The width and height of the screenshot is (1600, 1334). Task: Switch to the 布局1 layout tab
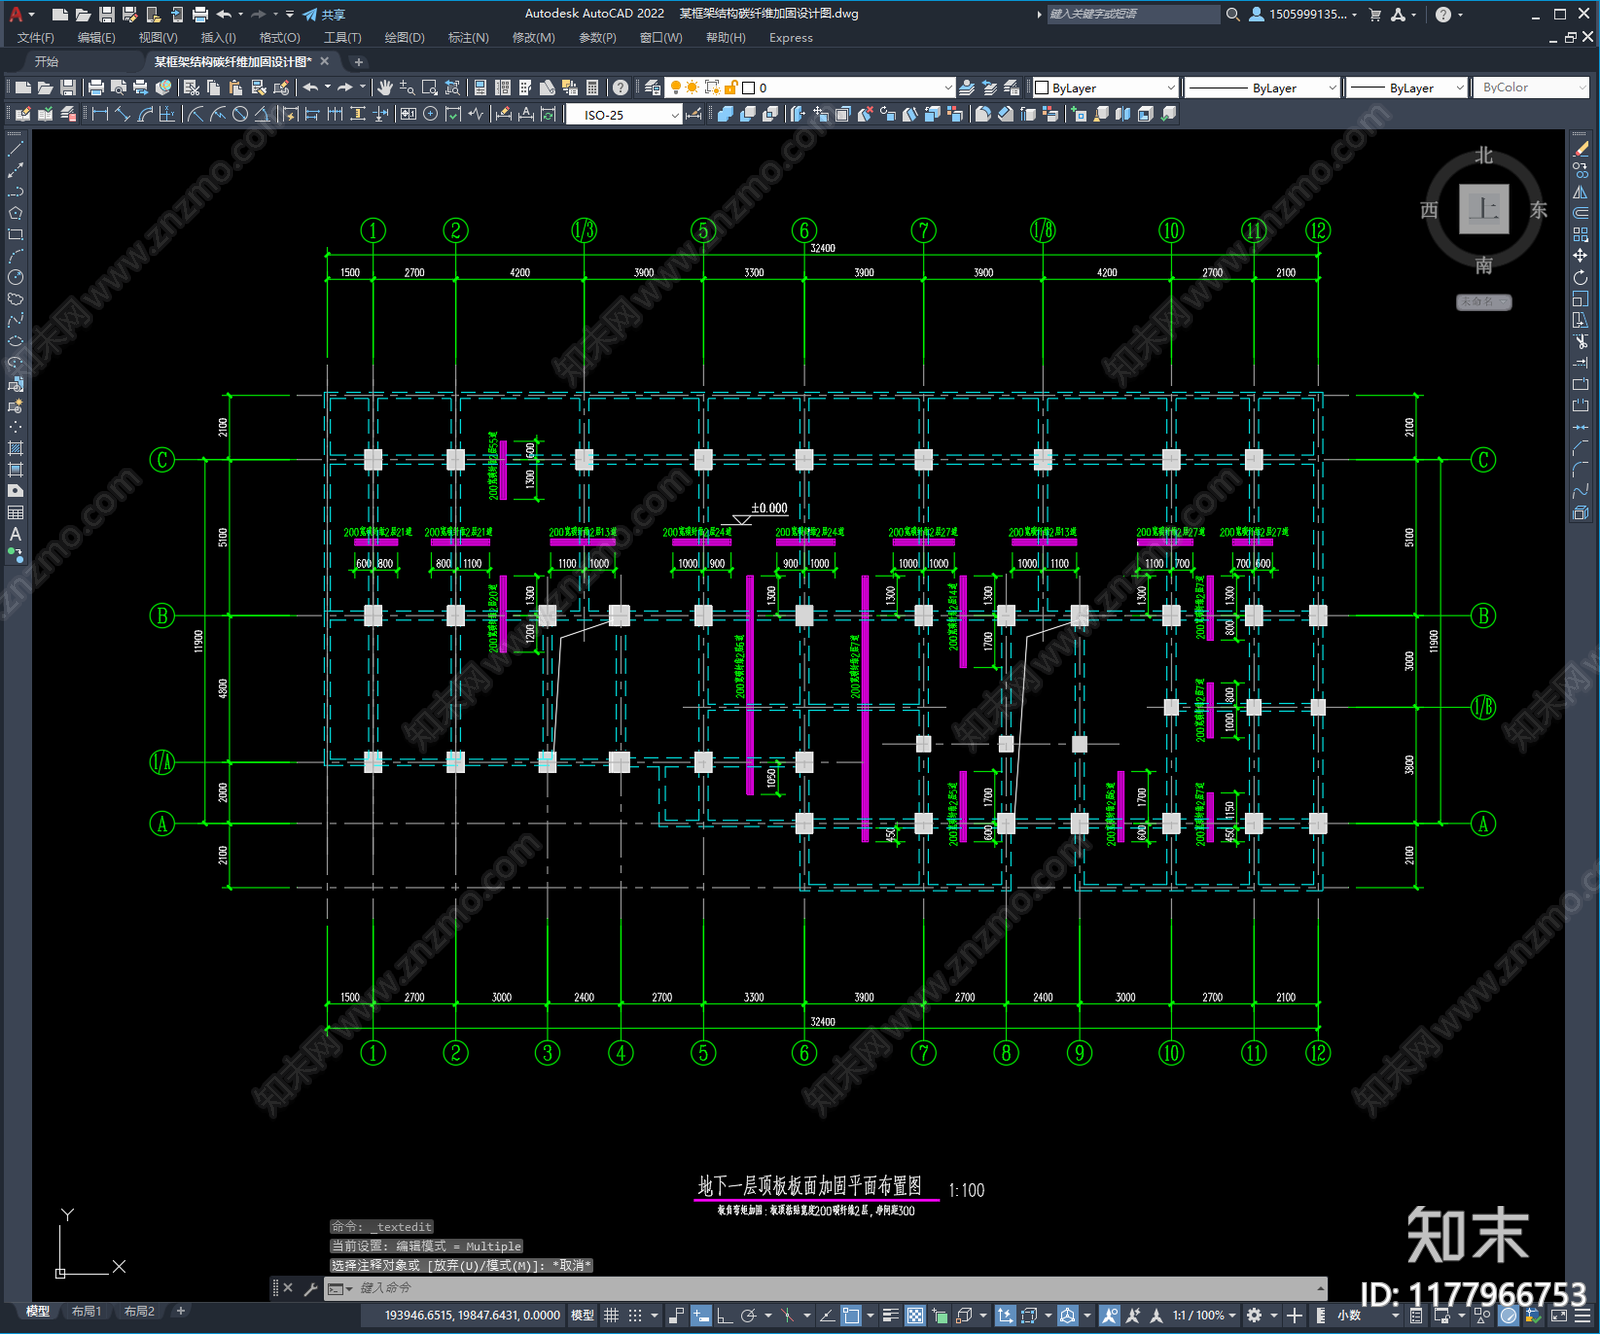click(86, 1311)
